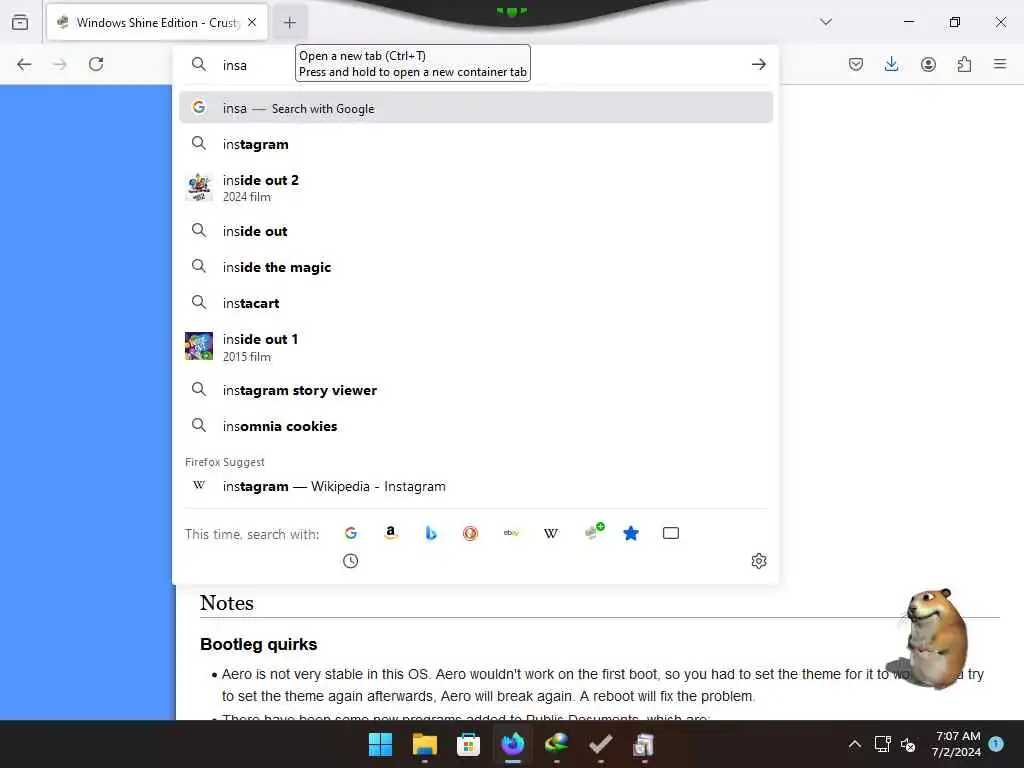Choose inside out 1 2015 film suggestion
Image resolution: width=1024 pixels, height=768 pixels.
coord(475,347)
